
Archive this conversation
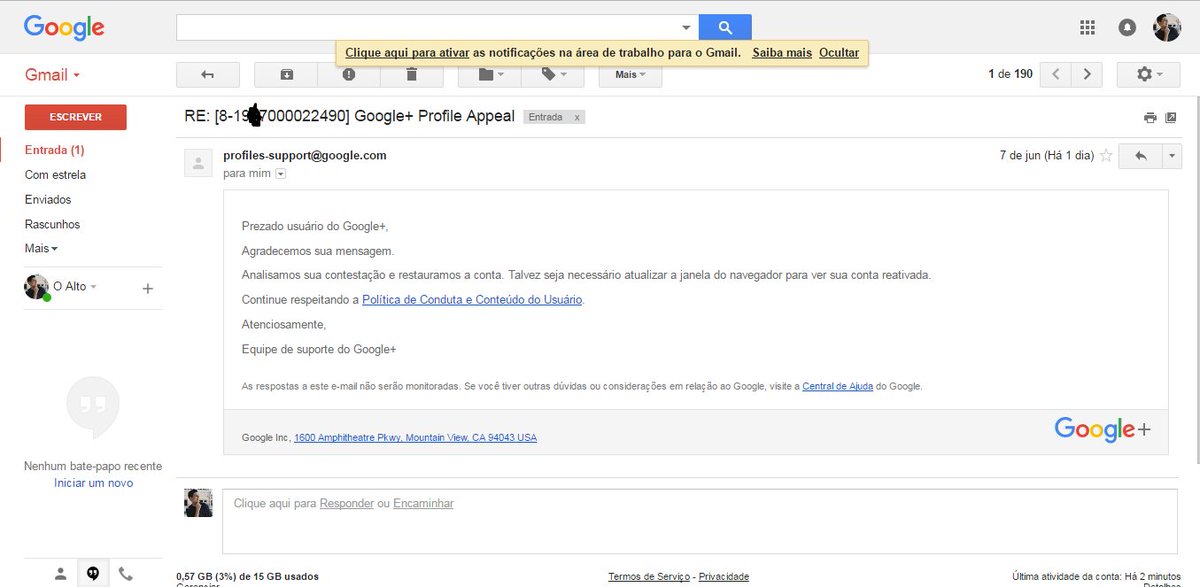click(286, 74)
